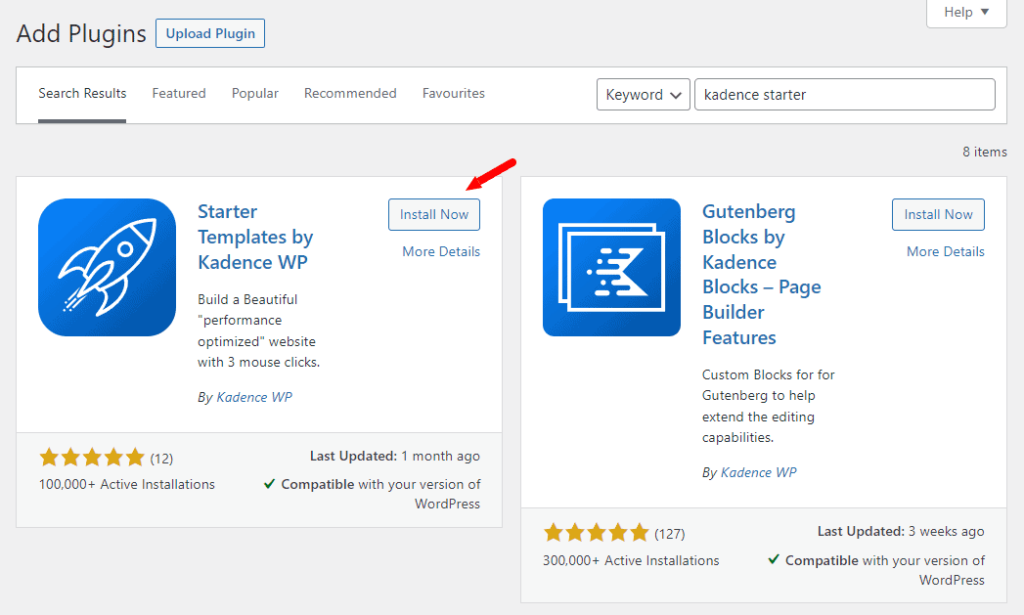
Task: Click the plugin search field
Action: 844,95
